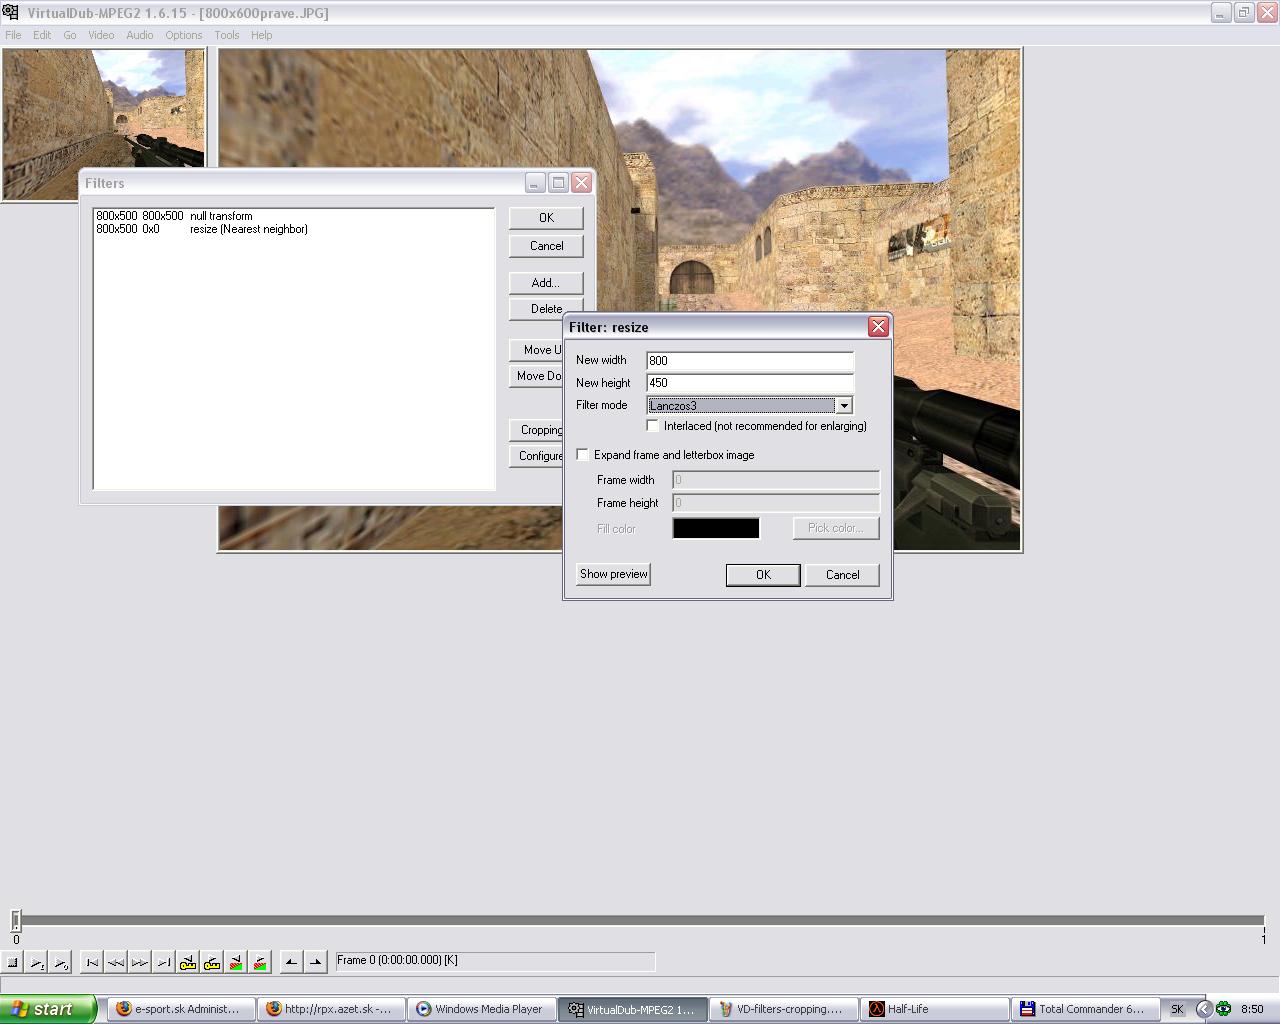This screenshot has height=1024, width=1280.
Task: Click the timeline position slider handle
Action: pyautogui.click(x=16, y=921)
